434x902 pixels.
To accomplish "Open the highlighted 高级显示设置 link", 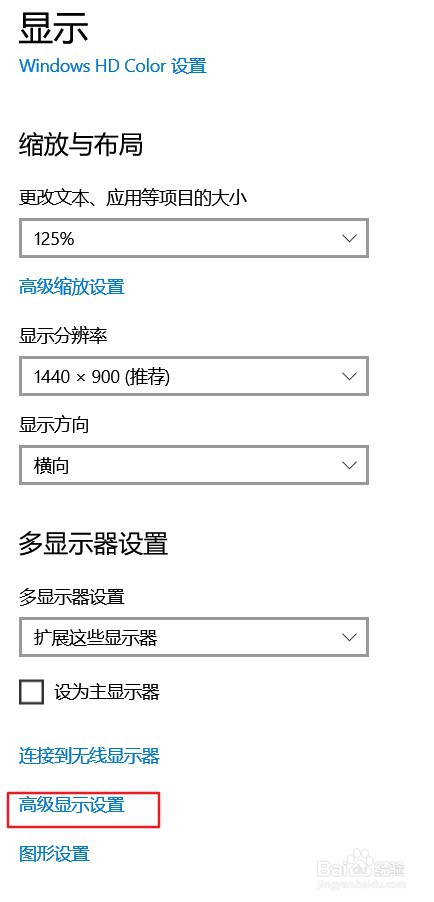I will point(72,804).
